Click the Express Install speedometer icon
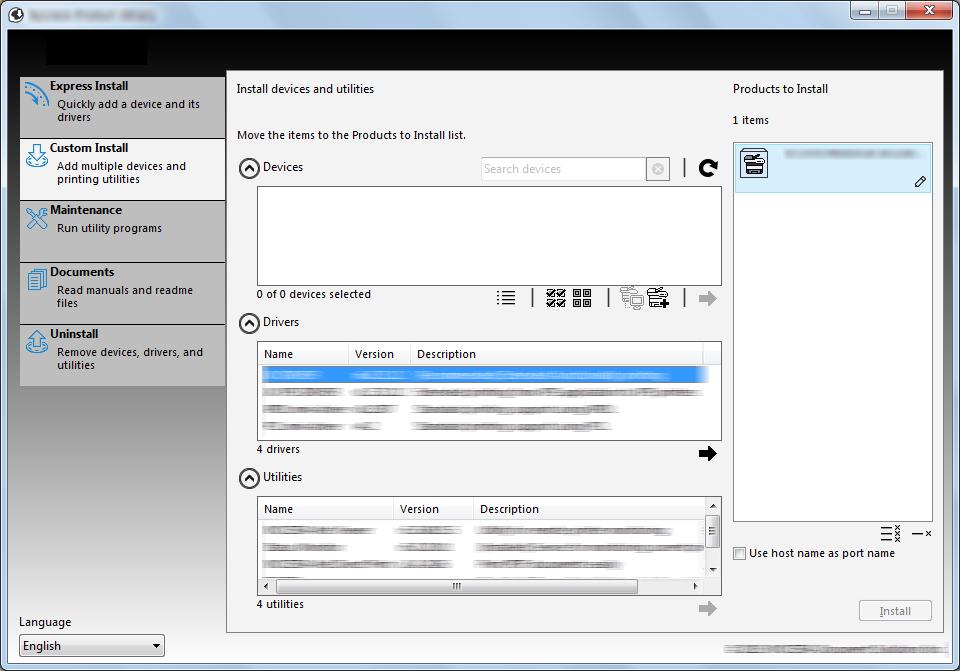 (36, 95)
